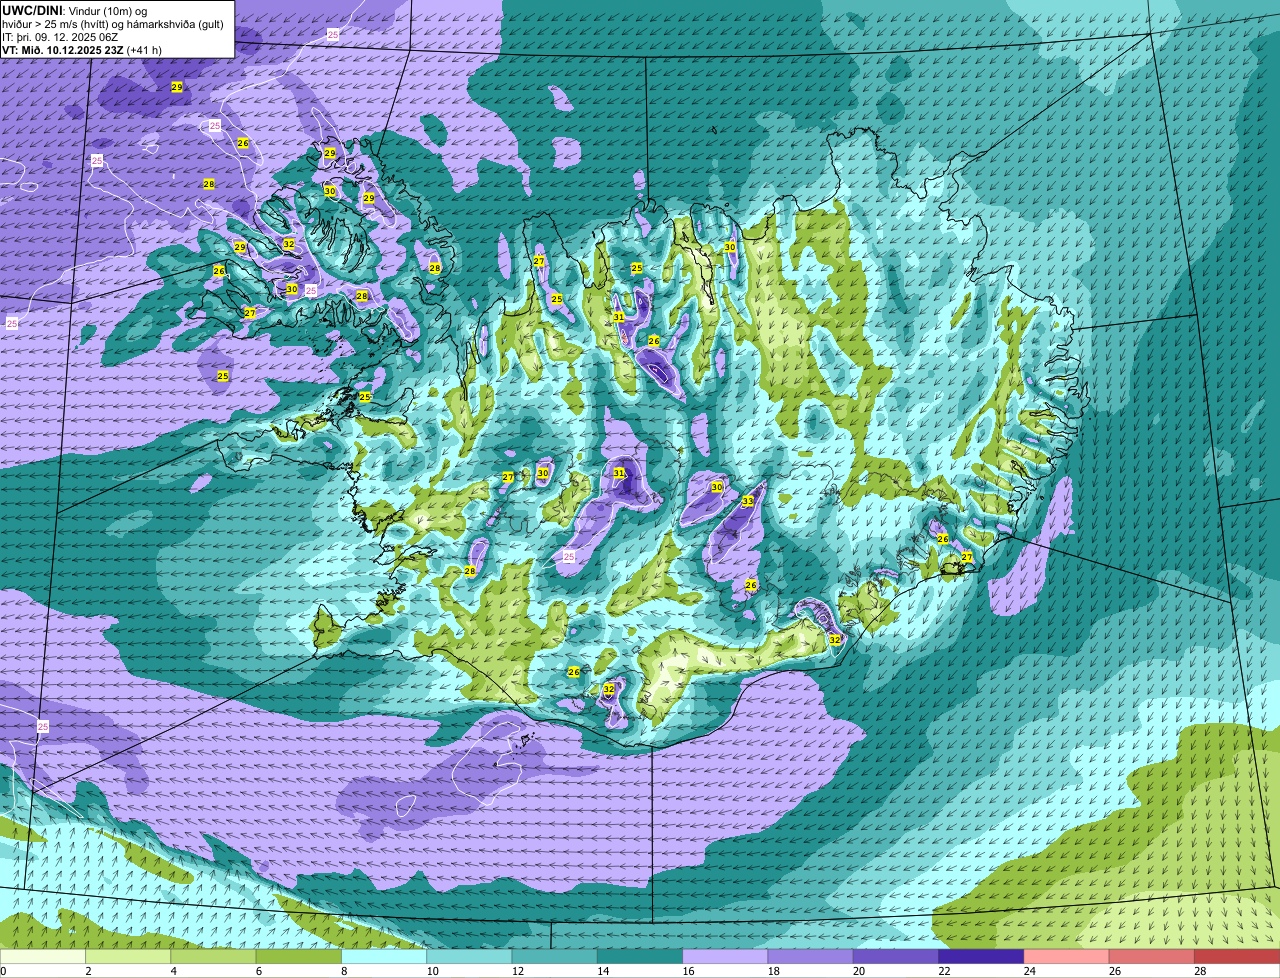The width and height of the screenshot is (1280, 978).
Task: Select the "IT: þri. 09. 12. 2025 06Z" line
Action: [x=60, y=36]
